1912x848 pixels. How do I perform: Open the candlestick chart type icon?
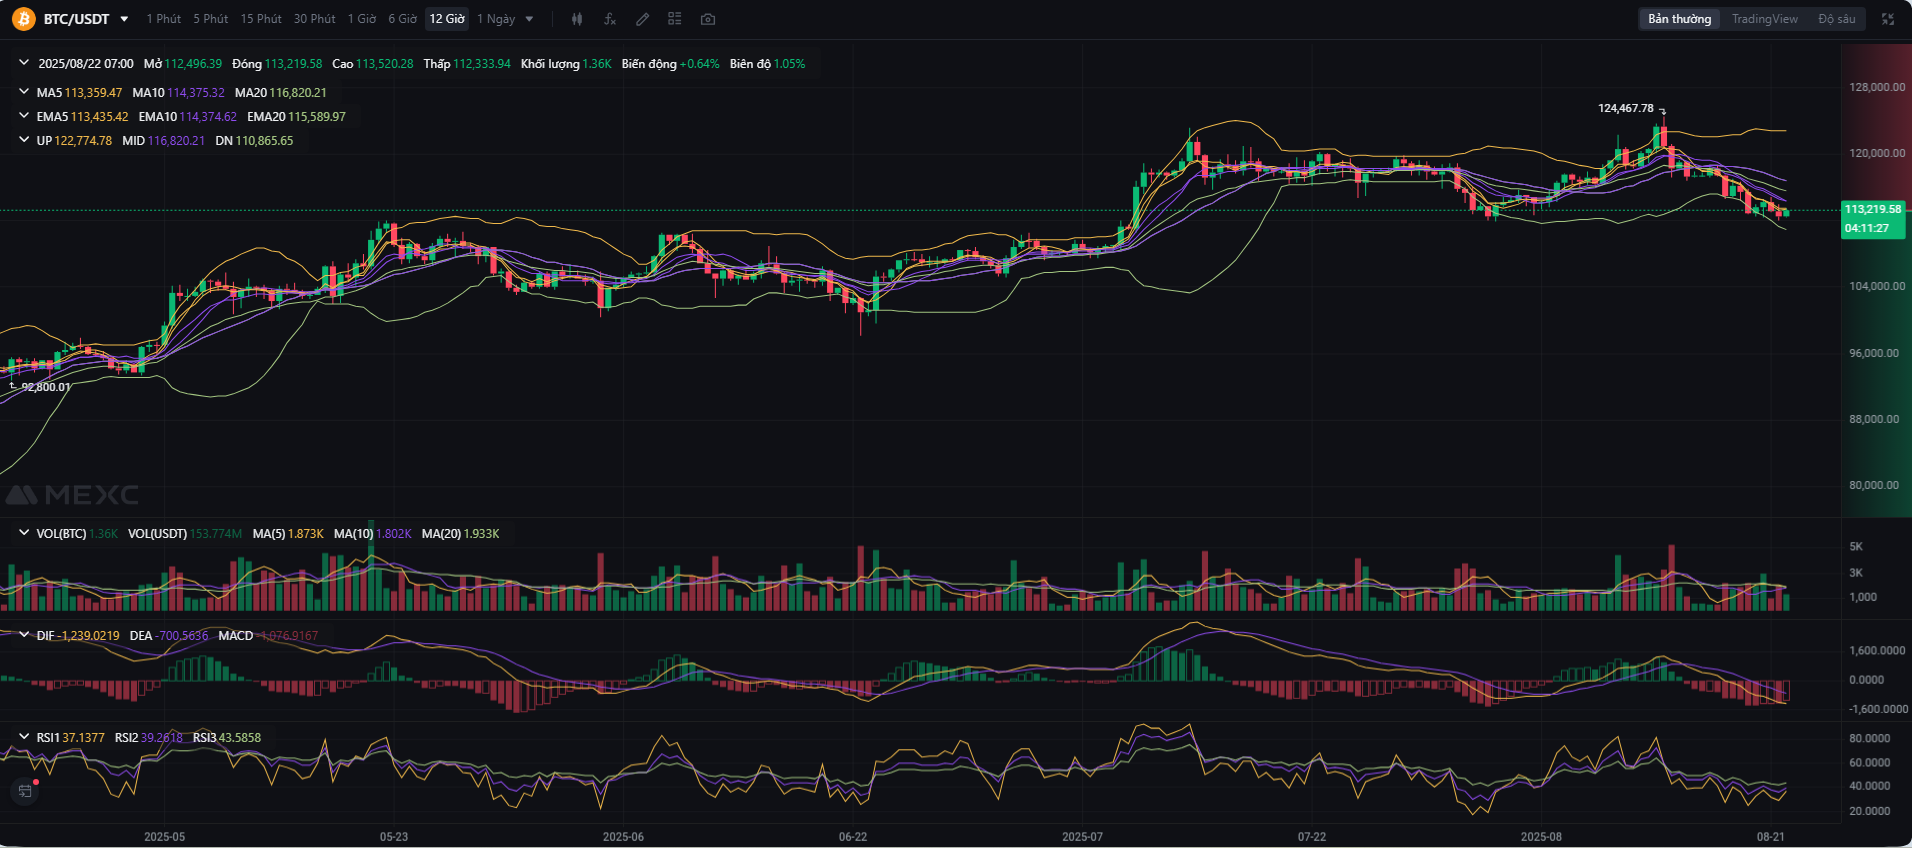577,19
